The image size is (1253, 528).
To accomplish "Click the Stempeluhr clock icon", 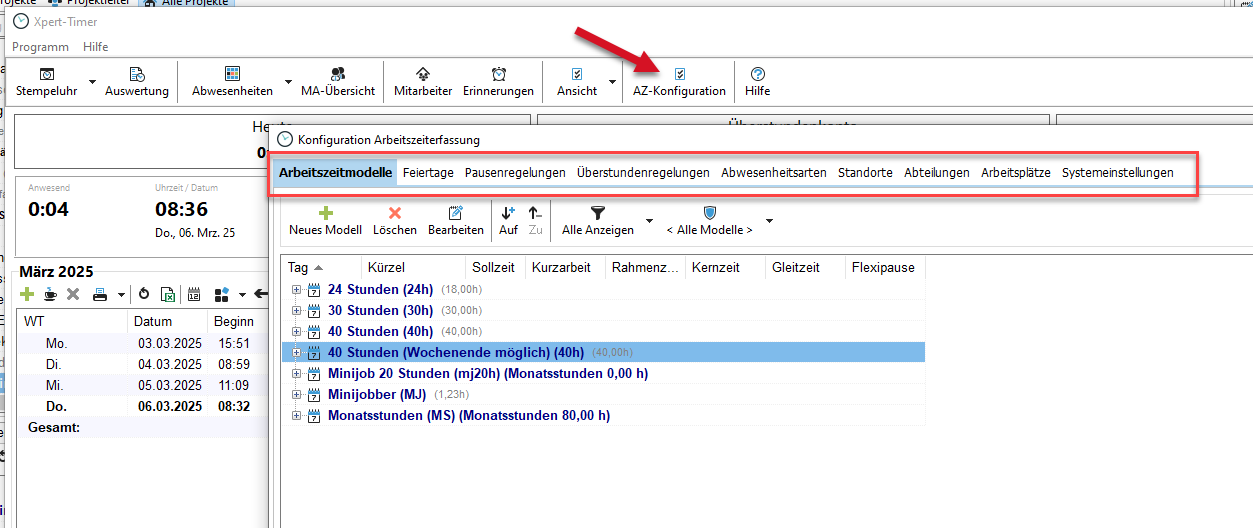I will pos(46,74).
